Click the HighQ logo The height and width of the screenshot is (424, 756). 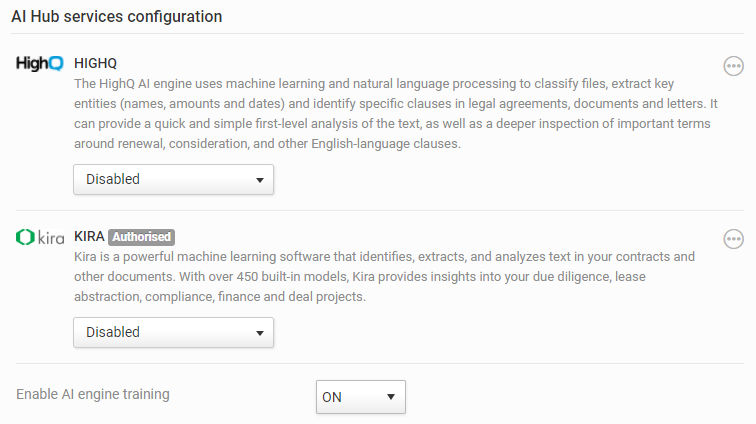tap(40, 63)
